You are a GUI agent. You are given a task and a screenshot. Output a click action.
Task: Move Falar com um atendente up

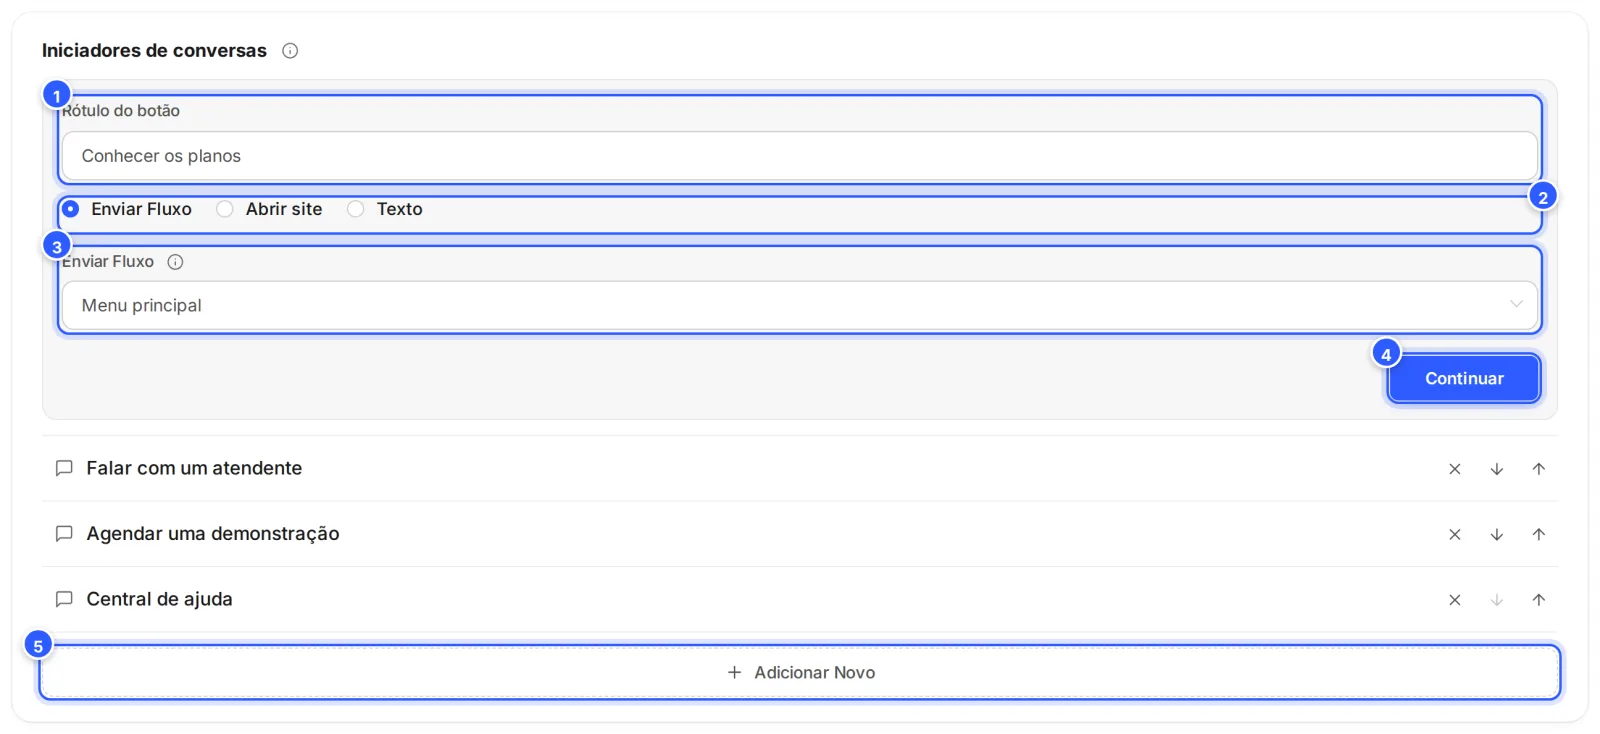(1539, 469)
